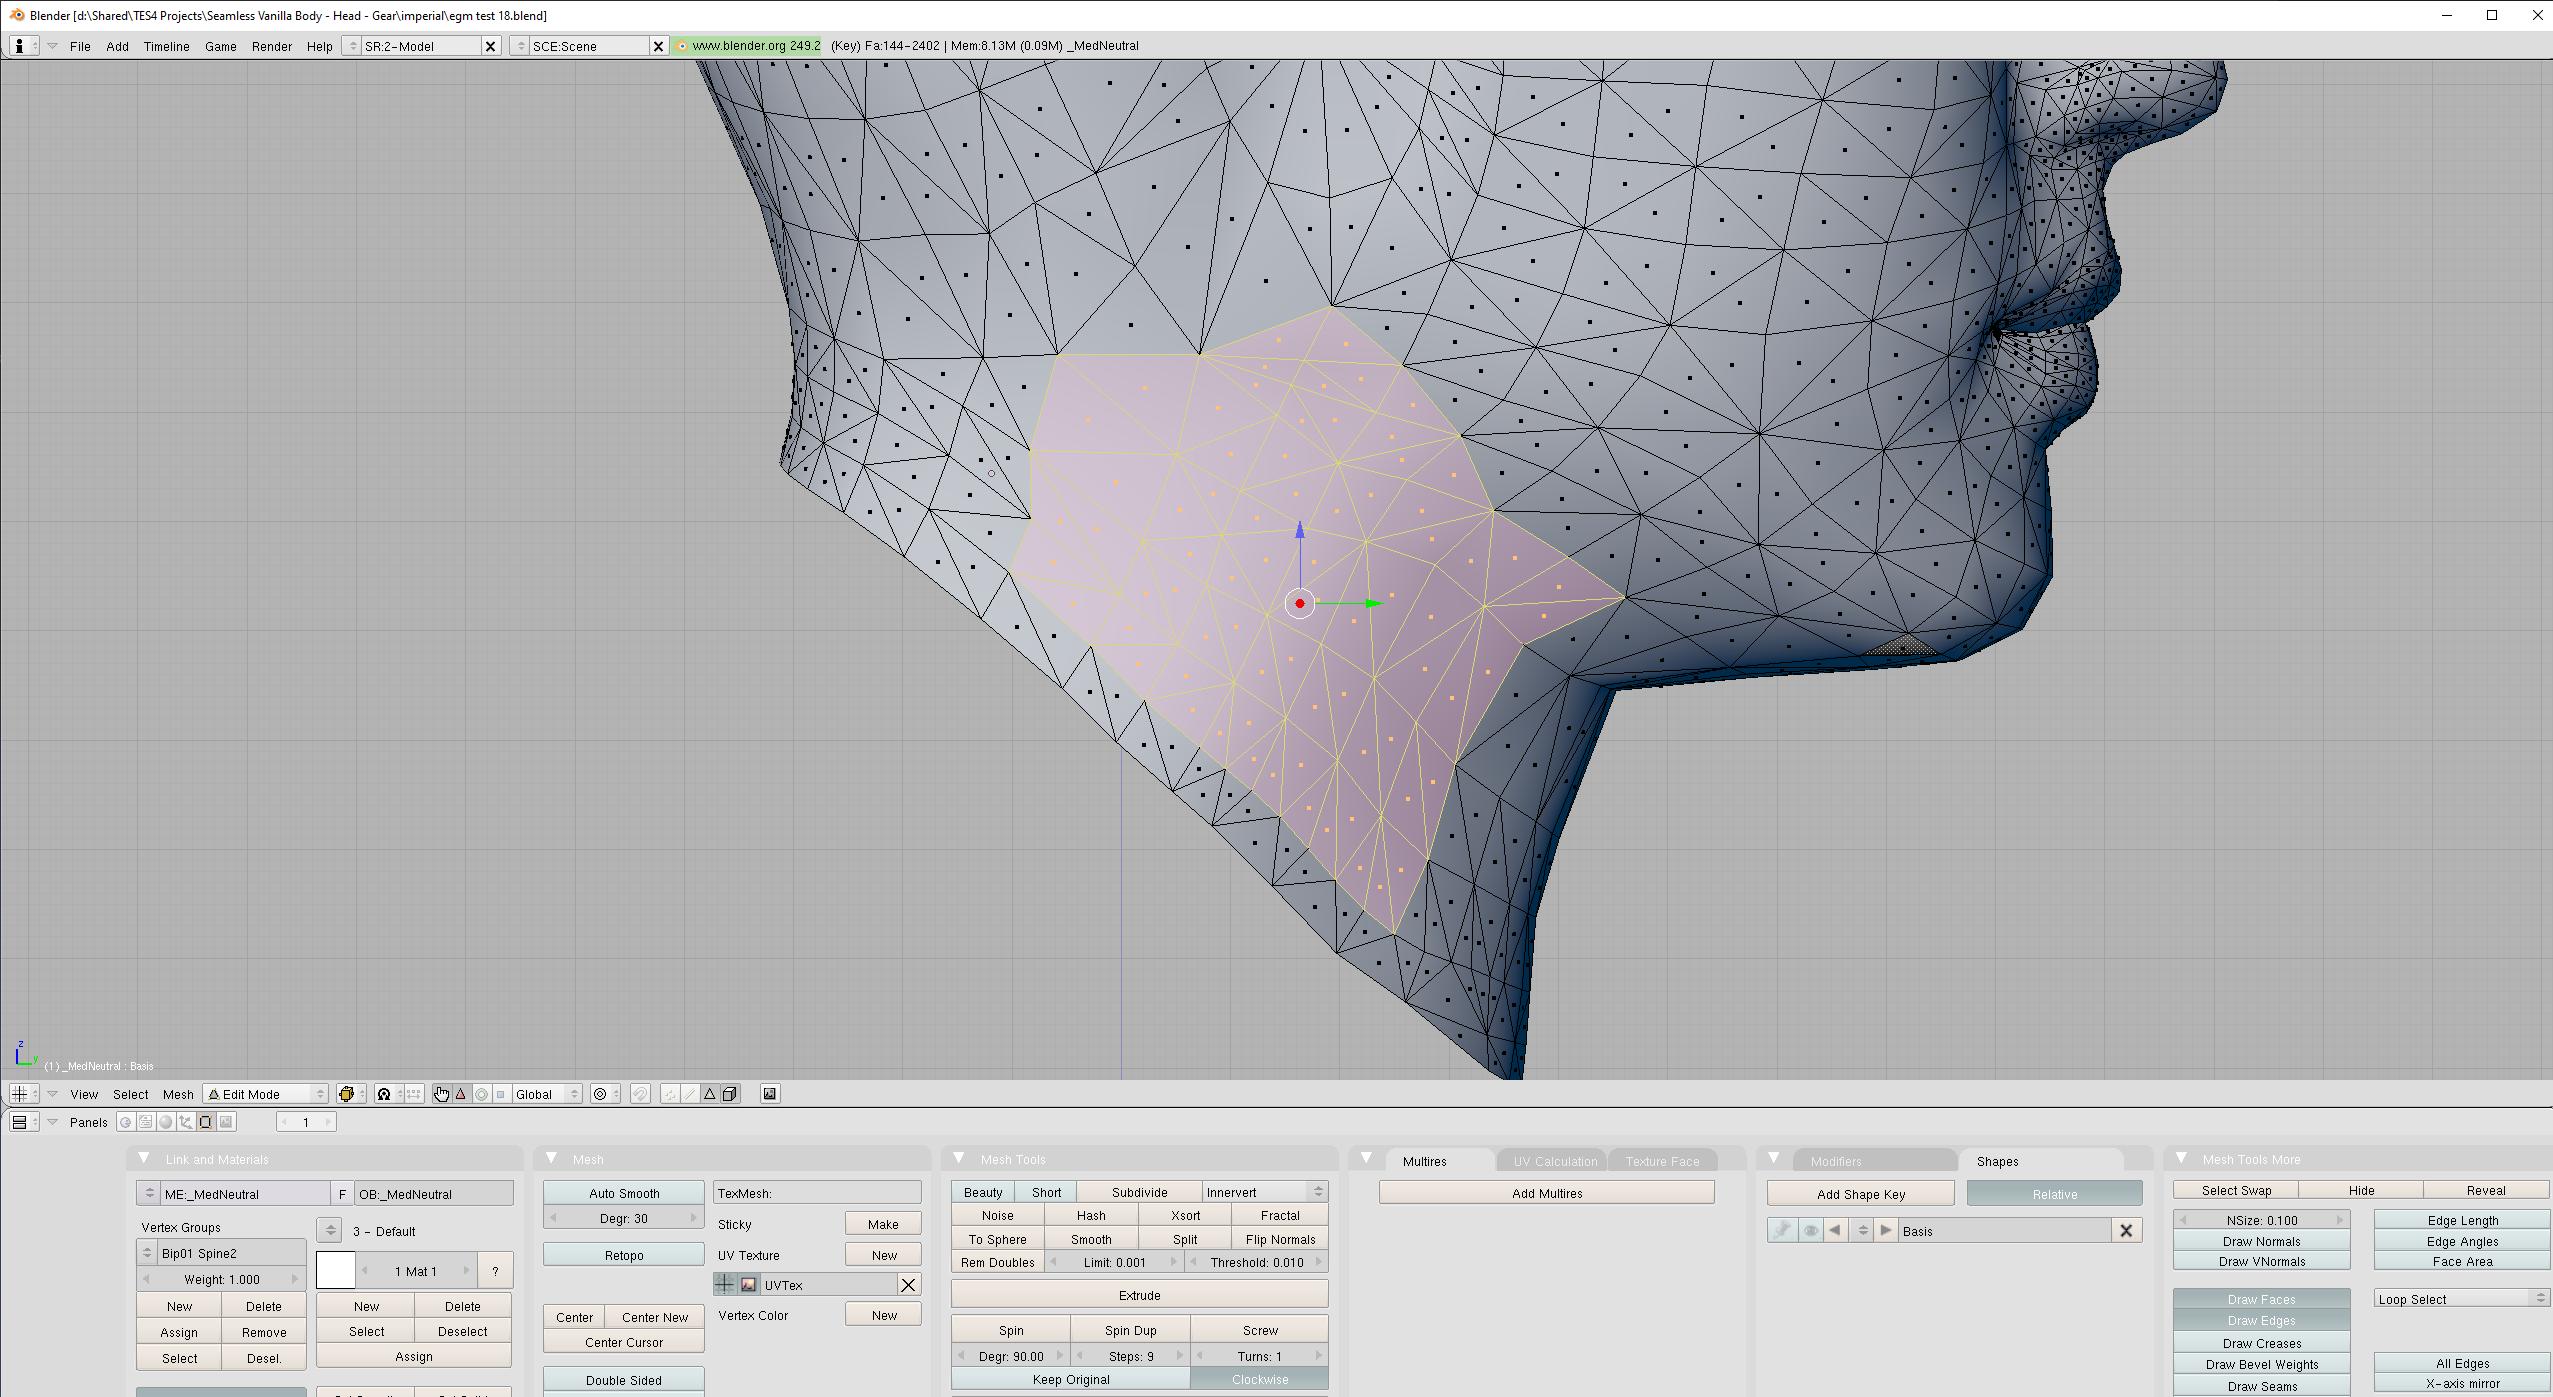Toggle the Basis shape eye icon
2553x1397 pixels.
tap(1809, 1231)
